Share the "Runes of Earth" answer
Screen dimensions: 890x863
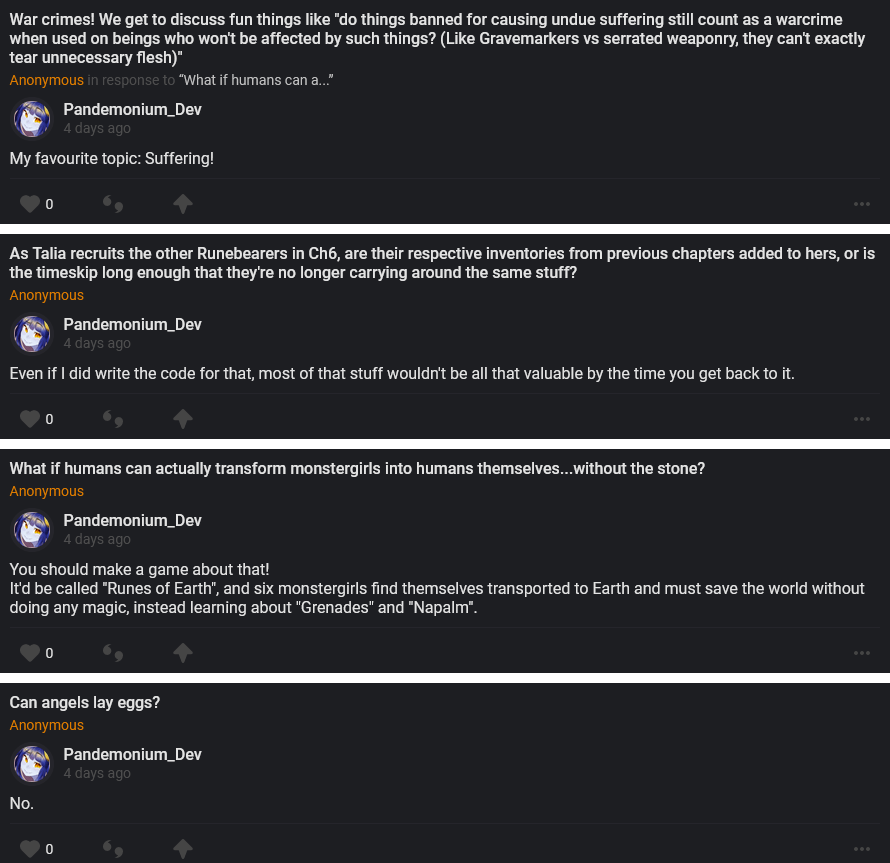[x=182, y=653]
